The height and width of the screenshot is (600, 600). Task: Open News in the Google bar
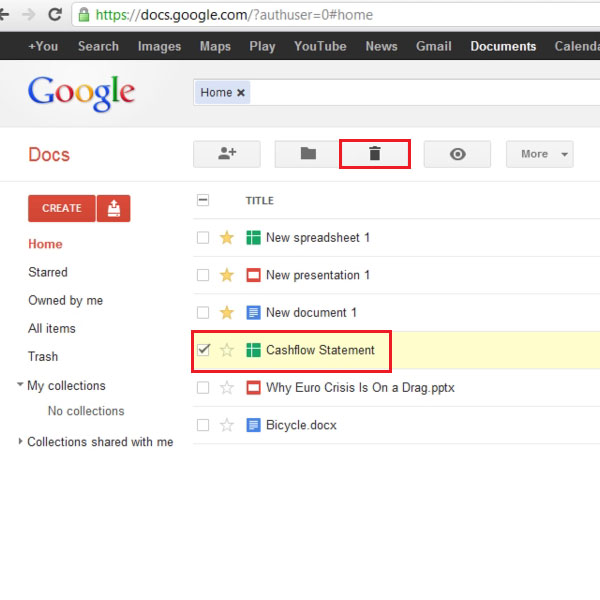tap(381, 46)
